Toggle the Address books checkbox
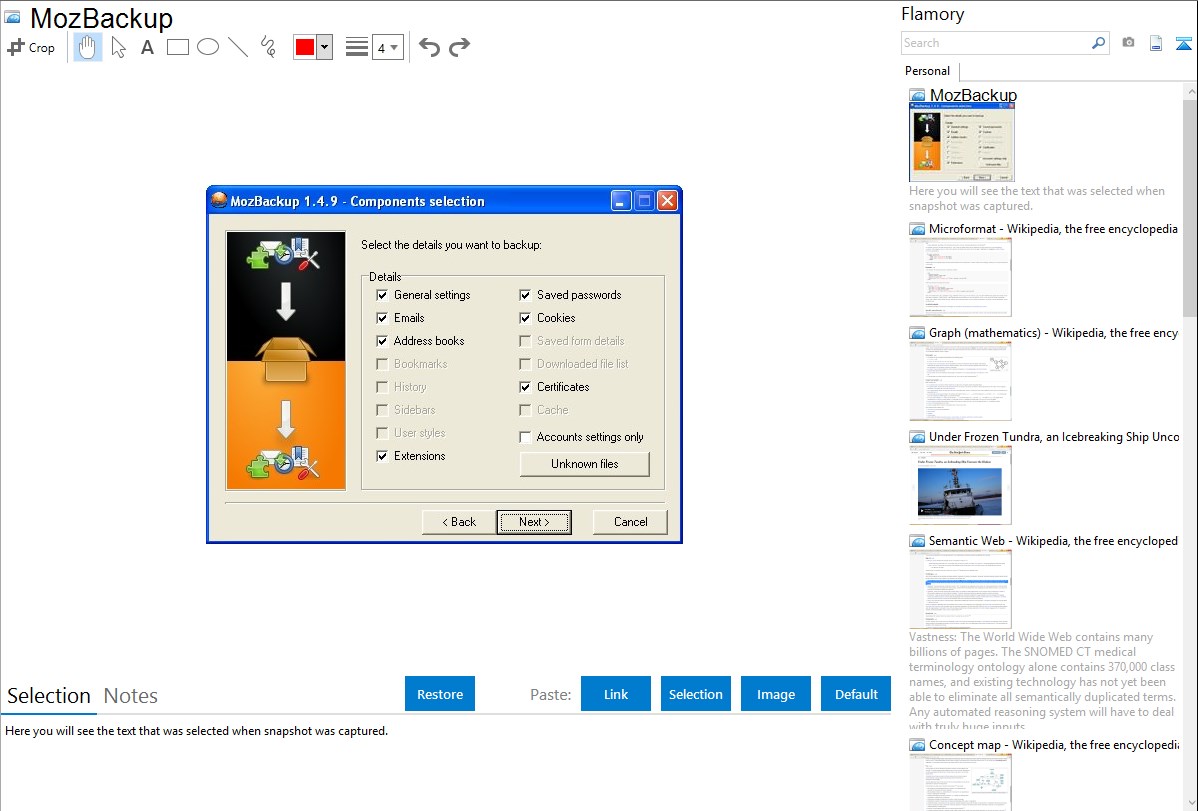This screenshot has height=811, width=1198. tap(382, 341)
